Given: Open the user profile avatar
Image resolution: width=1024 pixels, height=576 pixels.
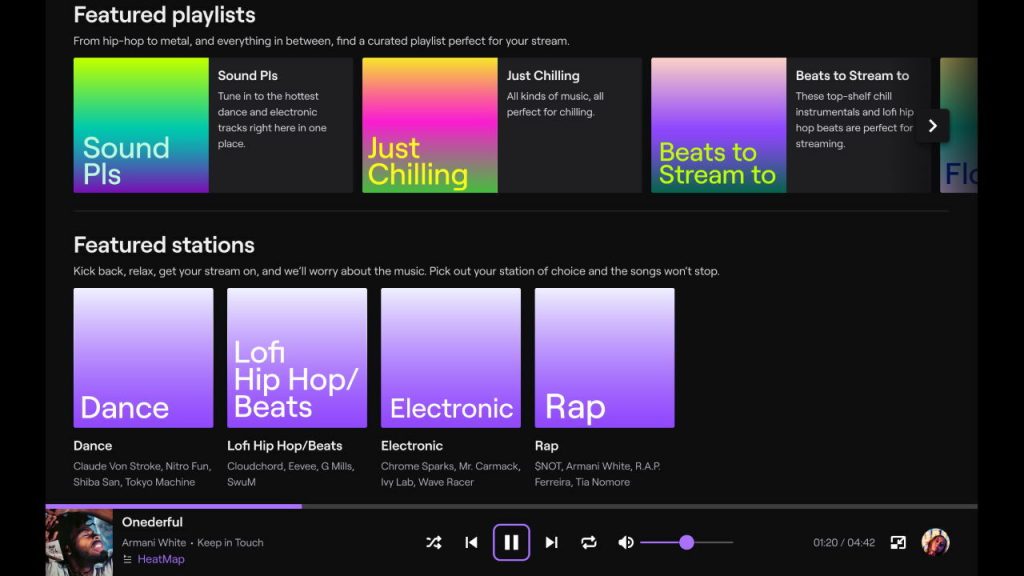Looking at the screenshot, I should [x=935, y=542].
